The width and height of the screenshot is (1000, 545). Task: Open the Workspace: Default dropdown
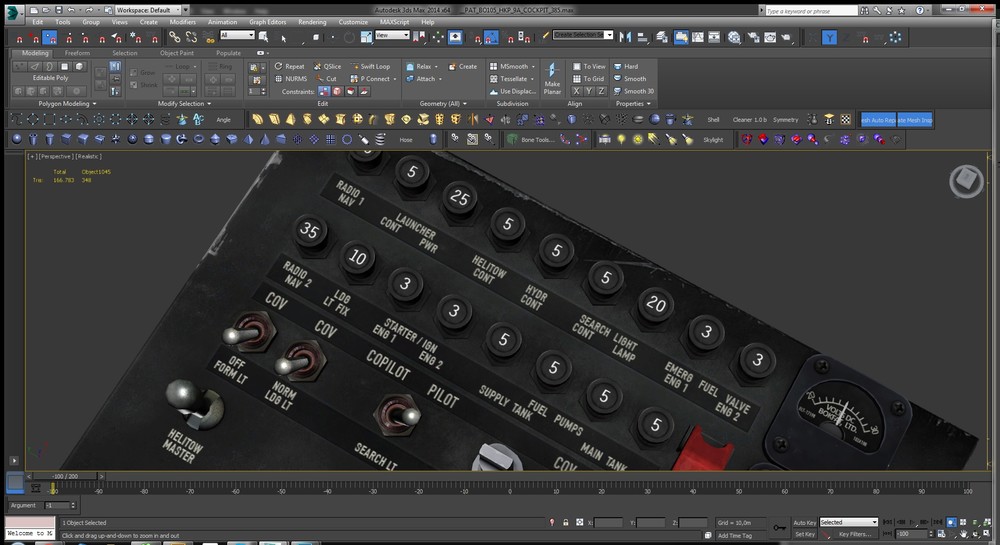pos(147,10)
